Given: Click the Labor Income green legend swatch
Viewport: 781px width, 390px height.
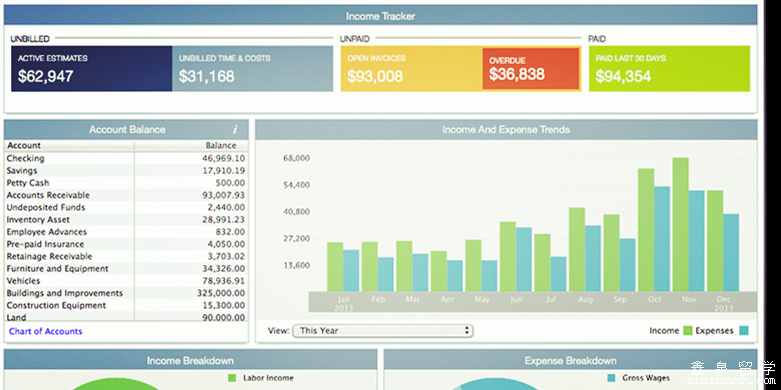Looking at the screenshot, I should click(232, 378).
